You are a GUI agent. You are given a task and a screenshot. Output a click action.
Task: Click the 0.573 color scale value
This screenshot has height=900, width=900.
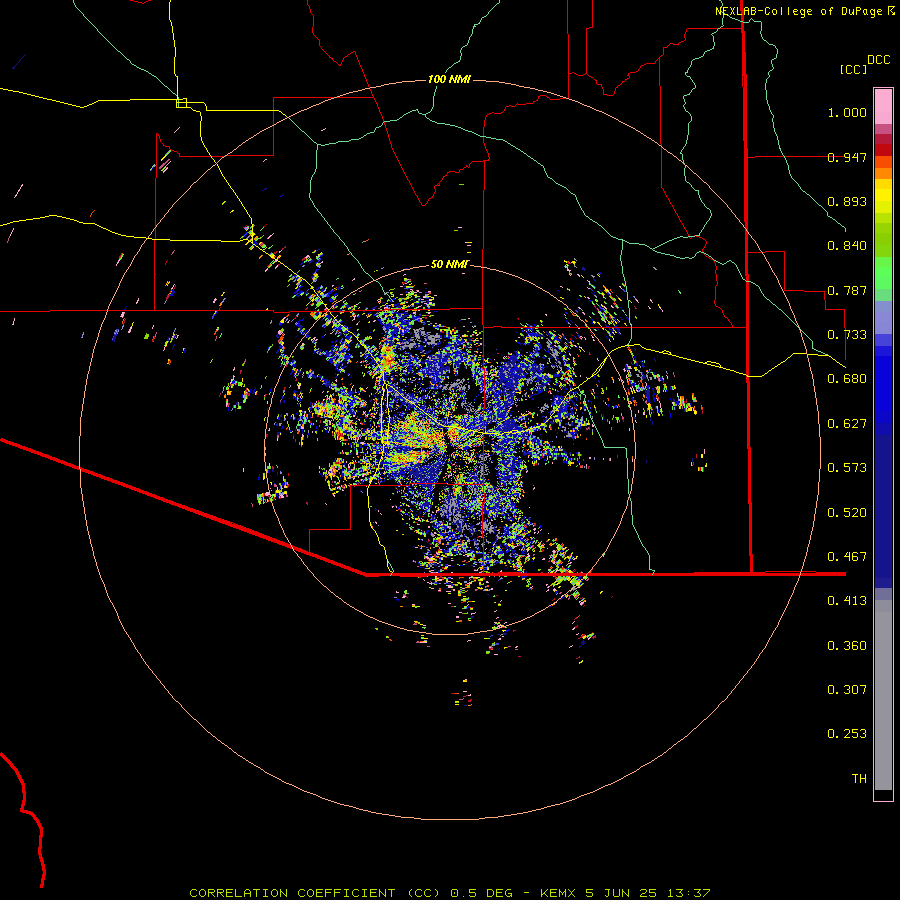click(x=847, y=468)
